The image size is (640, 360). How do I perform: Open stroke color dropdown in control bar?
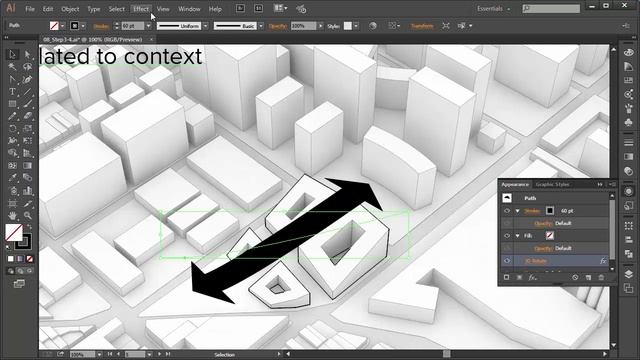(83, 26)
